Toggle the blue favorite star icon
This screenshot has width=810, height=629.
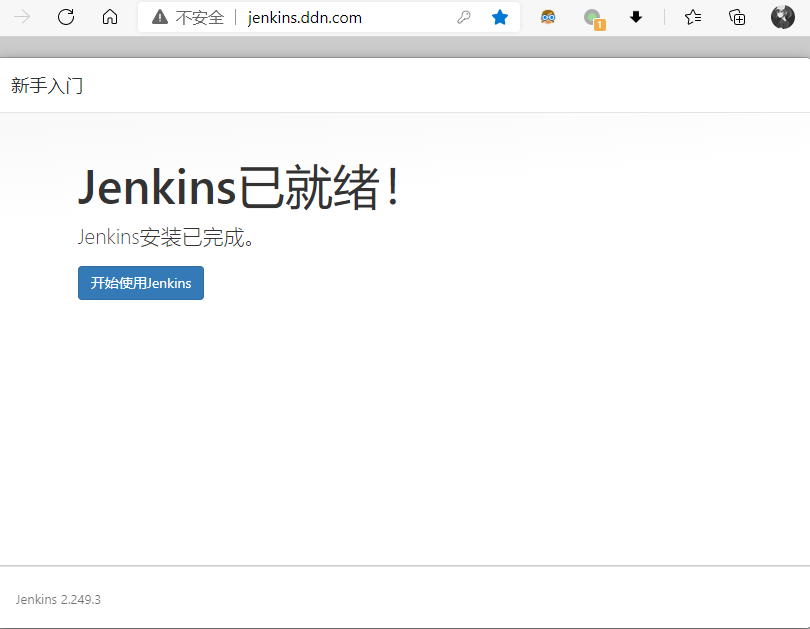pyautogui.click(x=500, y=18)
